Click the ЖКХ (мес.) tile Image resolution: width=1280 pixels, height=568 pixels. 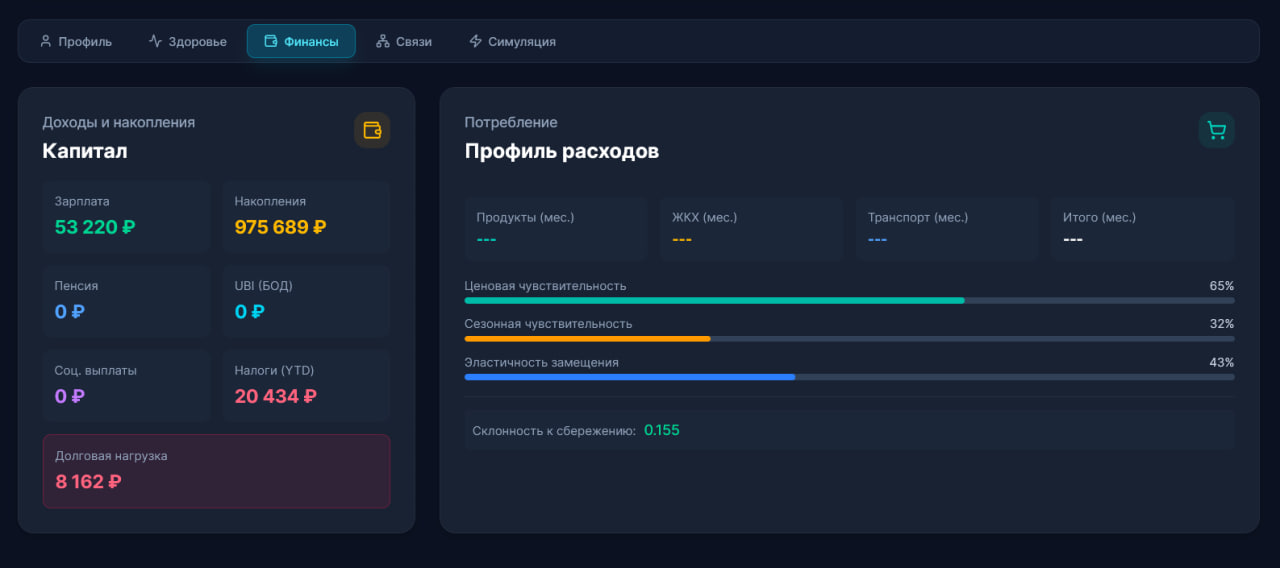(751, 229)
